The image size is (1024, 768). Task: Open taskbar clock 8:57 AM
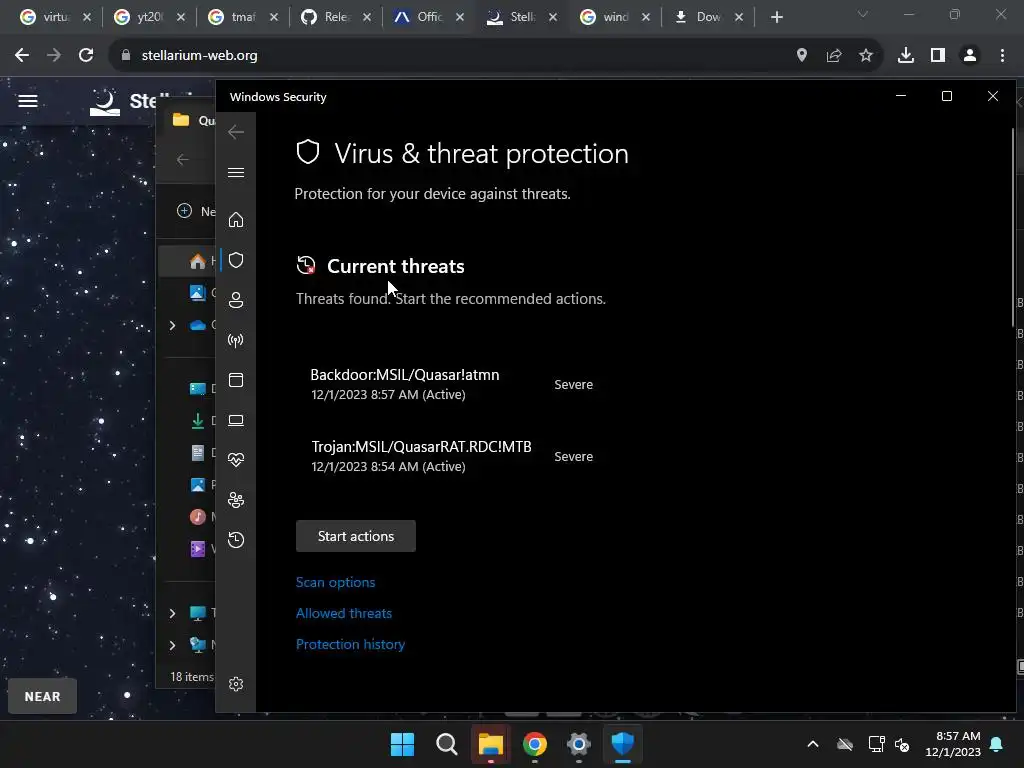[x=953, y=744]
